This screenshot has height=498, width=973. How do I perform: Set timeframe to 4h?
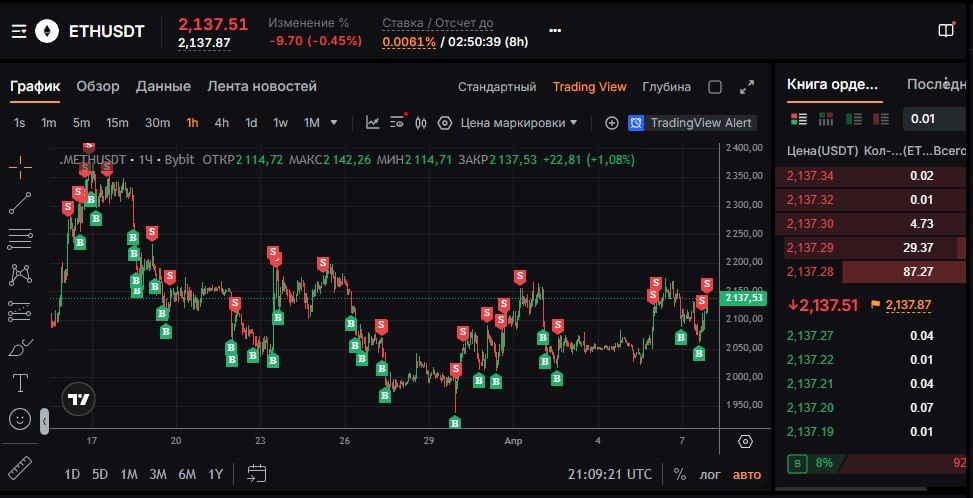coord(222,123)
